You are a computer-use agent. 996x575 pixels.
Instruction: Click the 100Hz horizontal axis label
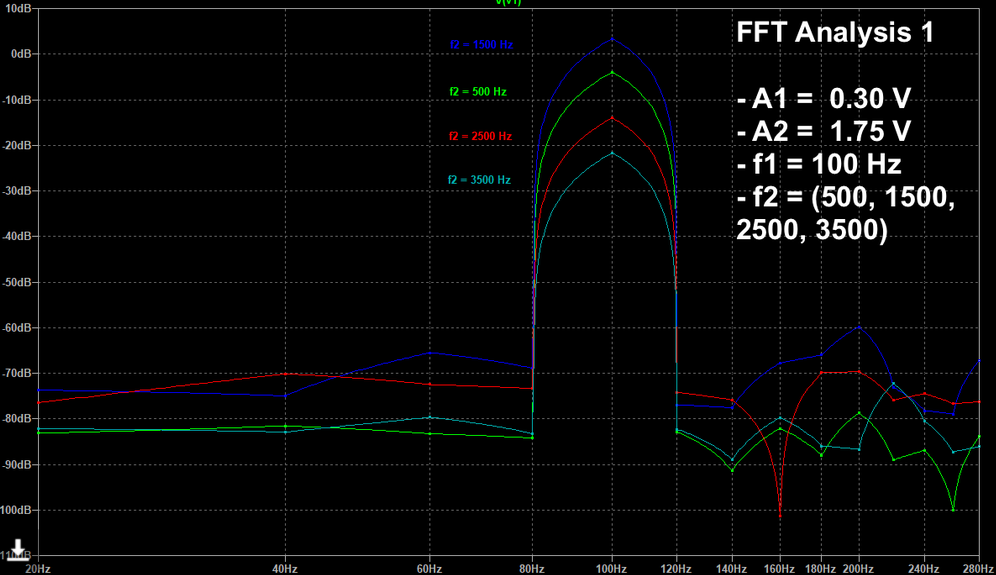point(612,569)
